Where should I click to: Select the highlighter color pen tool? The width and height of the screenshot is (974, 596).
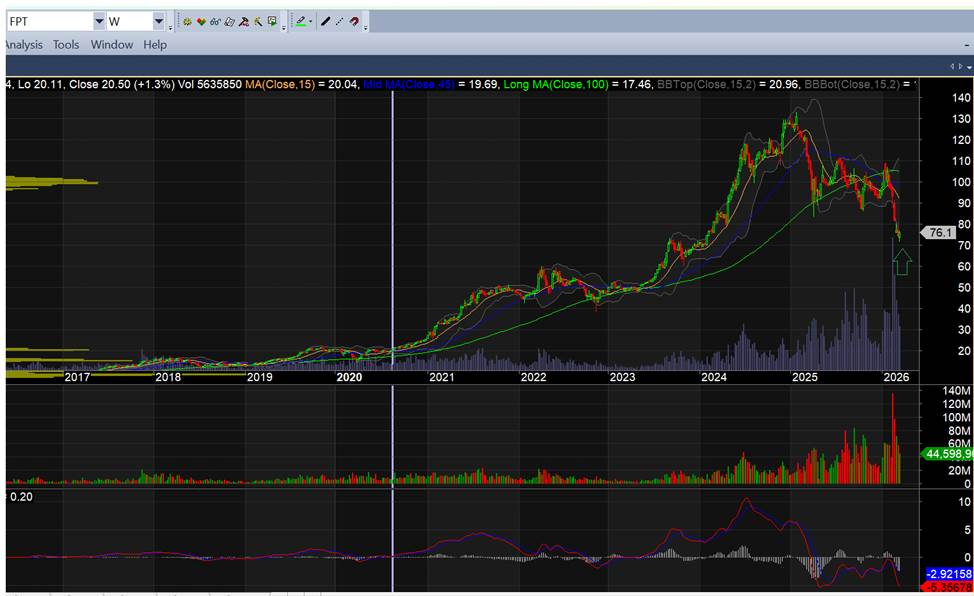coord(301,21)
